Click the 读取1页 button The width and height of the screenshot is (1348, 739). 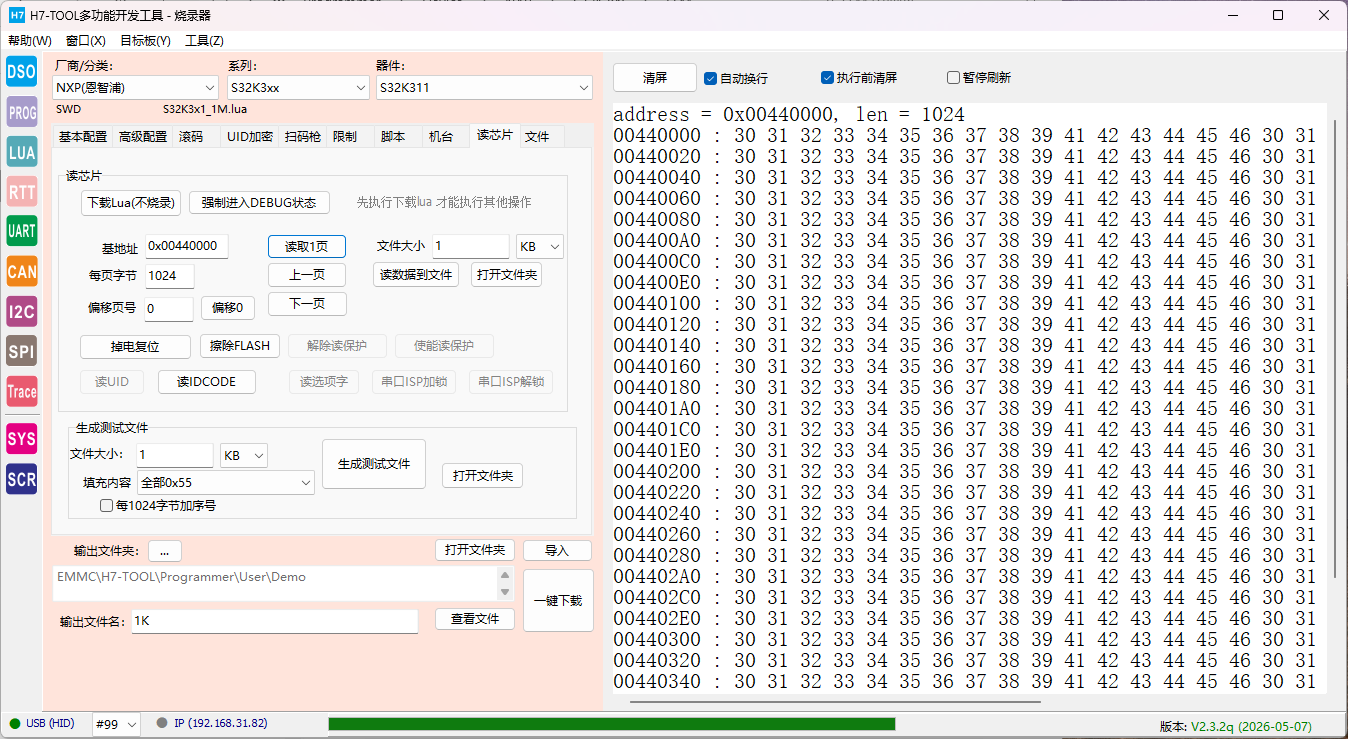click(307, 247)
